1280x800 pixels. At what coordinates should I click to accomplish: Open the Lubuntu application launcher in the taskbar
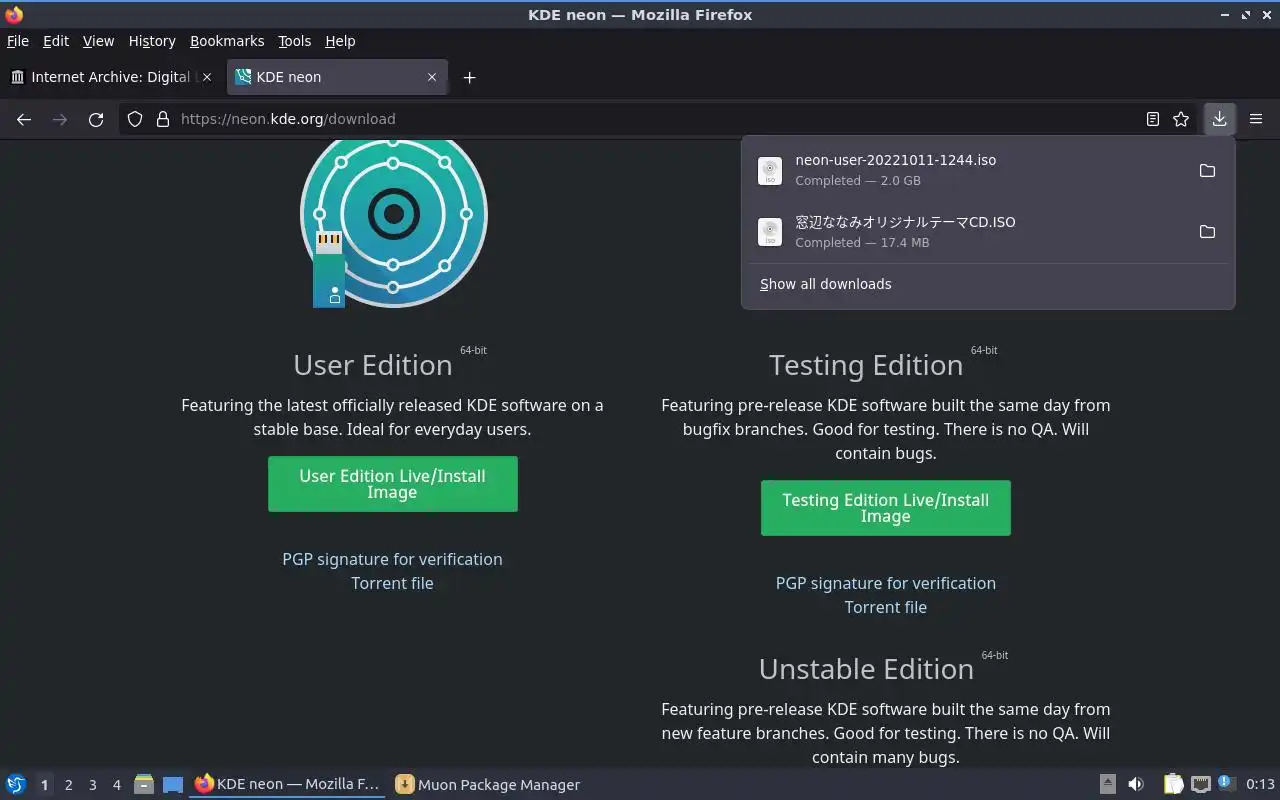click(16, 785)
